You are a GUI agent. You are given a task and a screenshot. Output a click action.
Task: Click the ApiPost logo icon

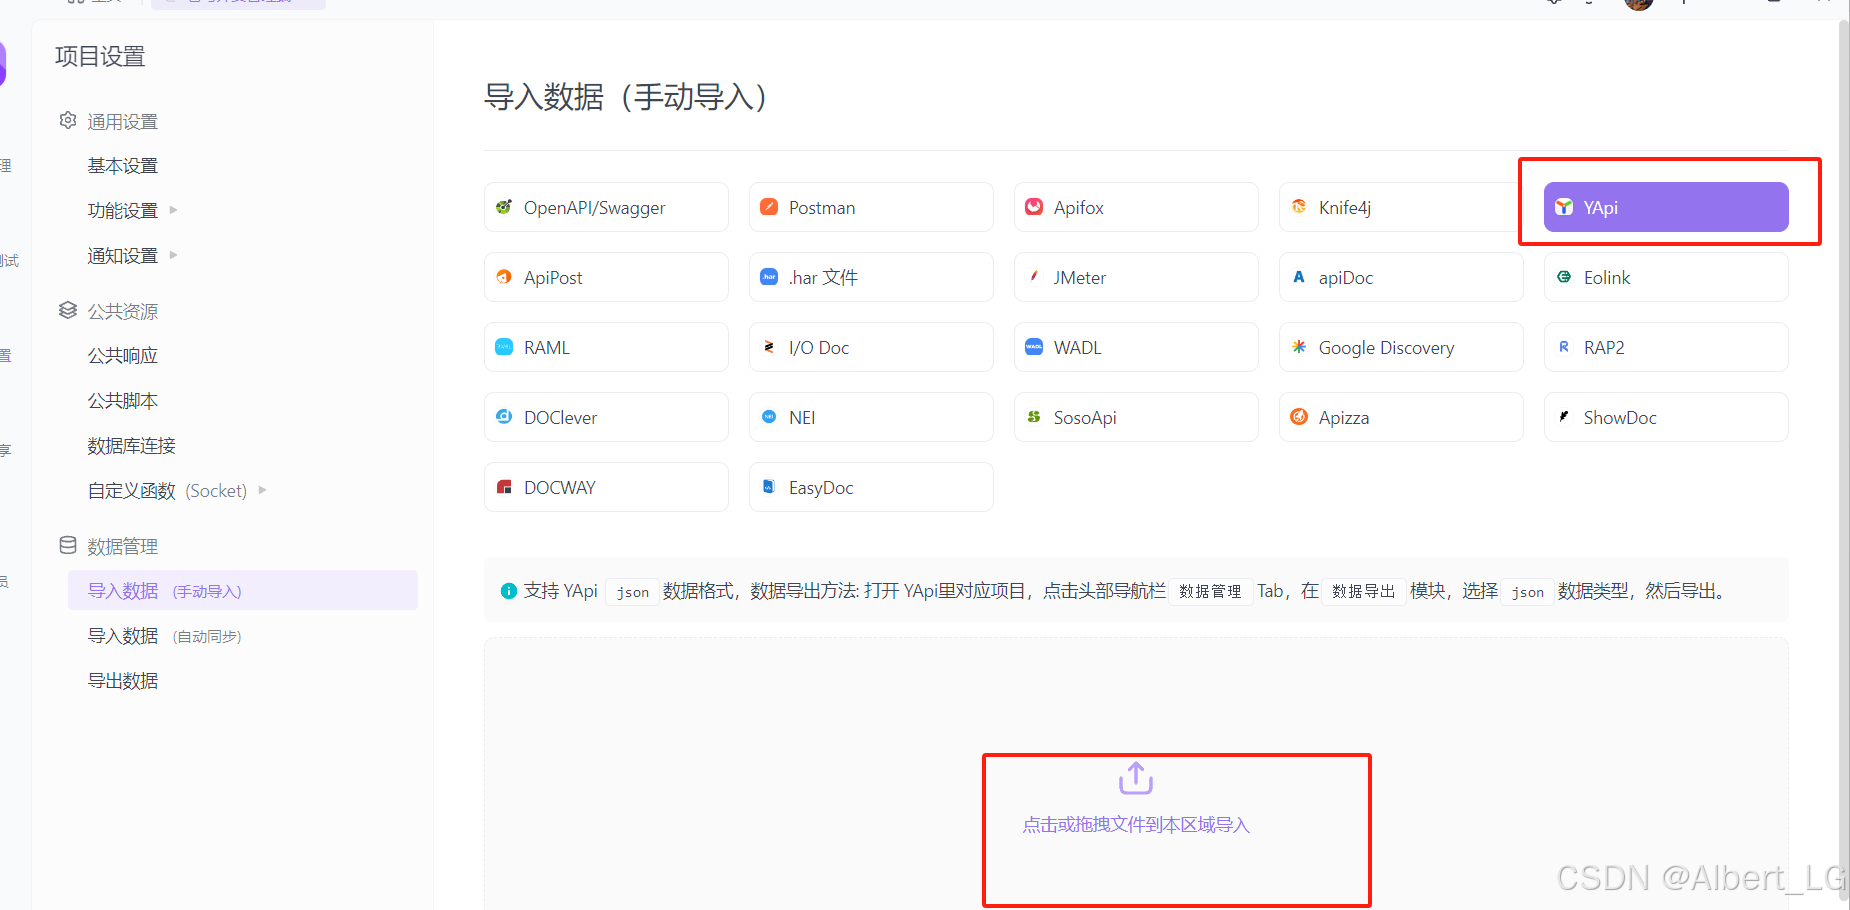pos(504,277)
